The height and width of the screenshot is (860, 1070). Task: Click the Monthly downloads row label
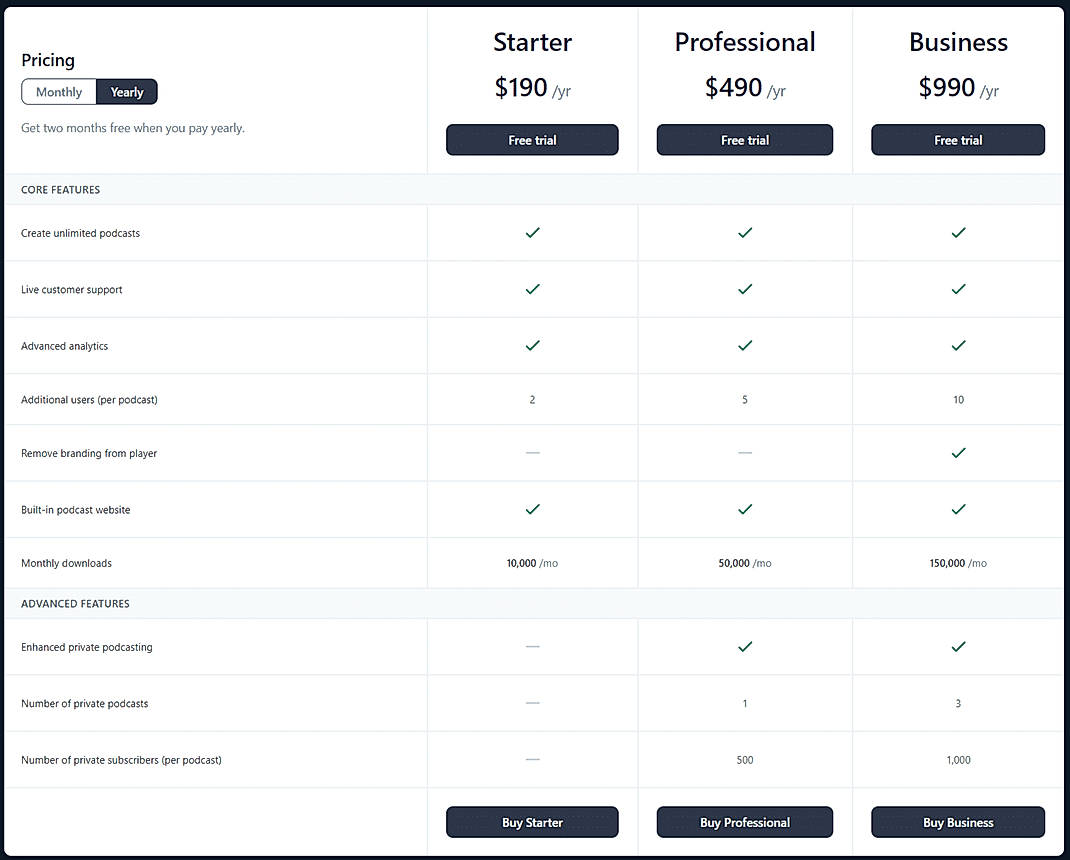tap(66, 562)
